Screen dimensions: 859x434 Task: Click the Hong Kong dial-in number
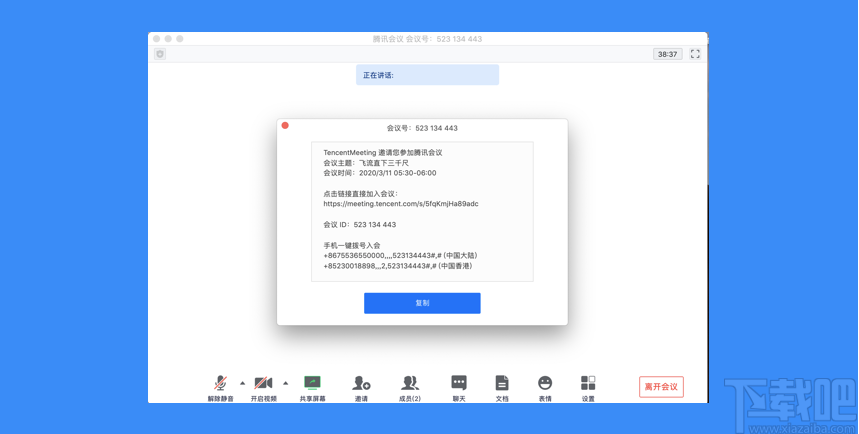(x=398, y=266)
